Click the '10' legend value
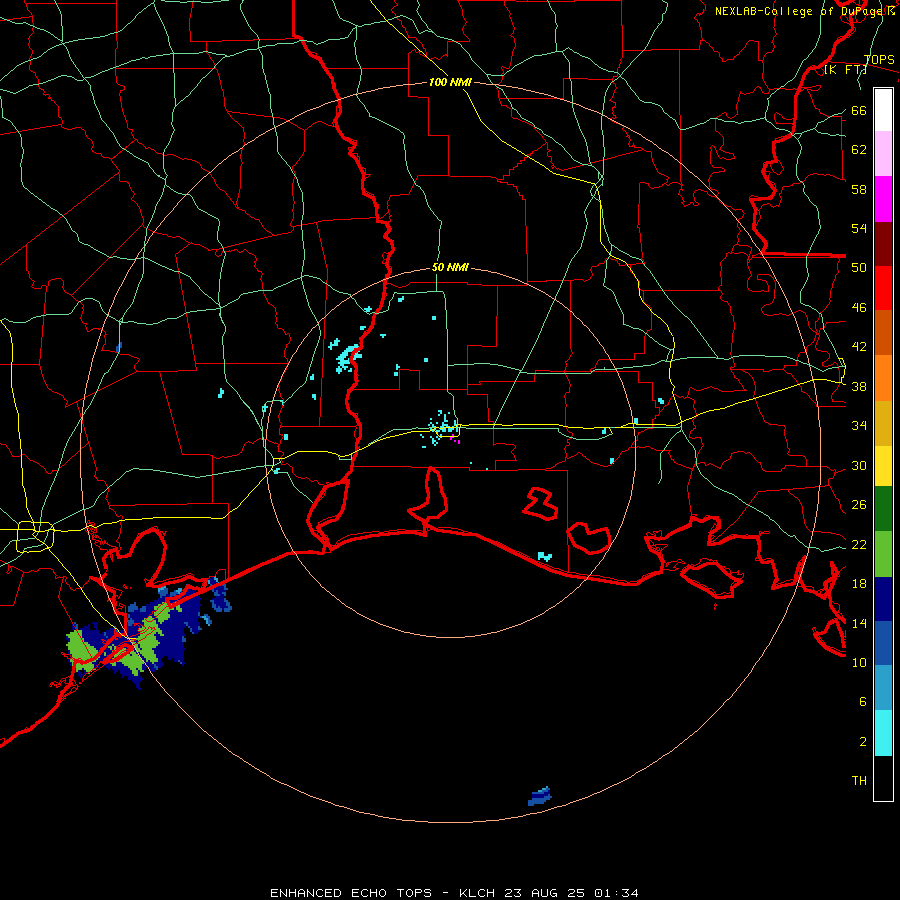 (859, 662)
